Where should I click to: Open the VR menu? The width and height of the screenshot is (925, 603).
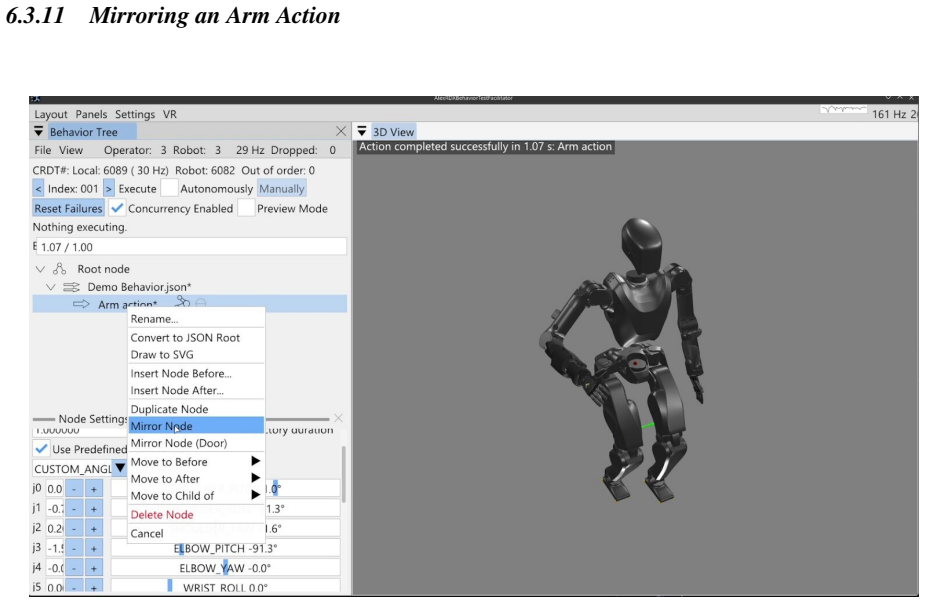pyautogui.click(x=170, y=114)
